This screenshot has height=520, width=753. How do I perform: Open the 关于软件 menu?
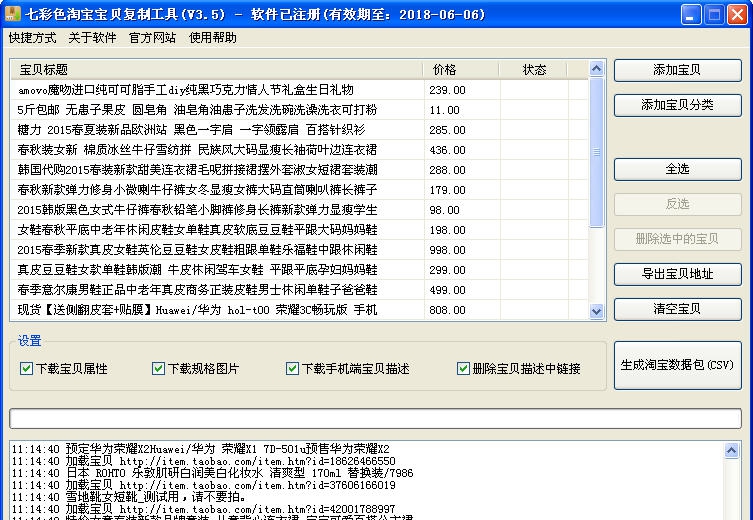(92, 37)
